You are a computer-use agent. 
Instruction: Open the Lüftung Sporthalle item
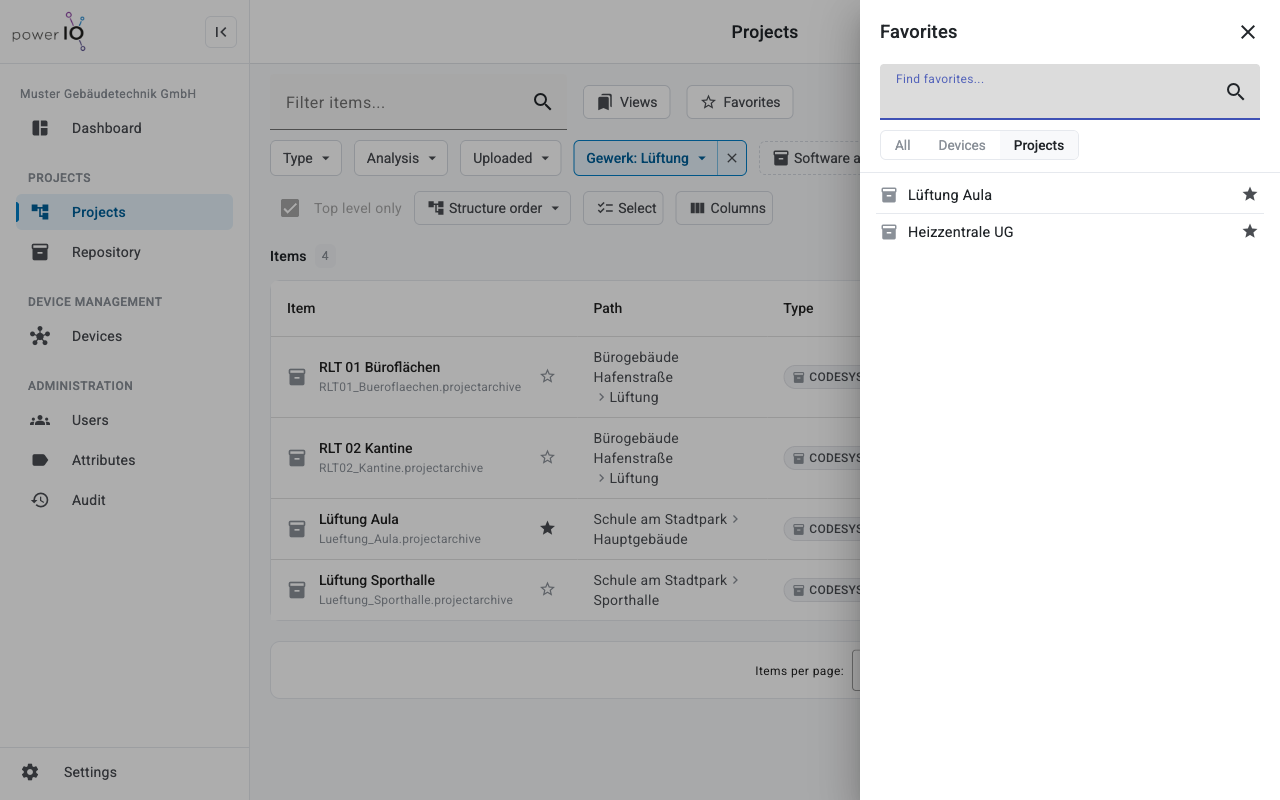377,580
